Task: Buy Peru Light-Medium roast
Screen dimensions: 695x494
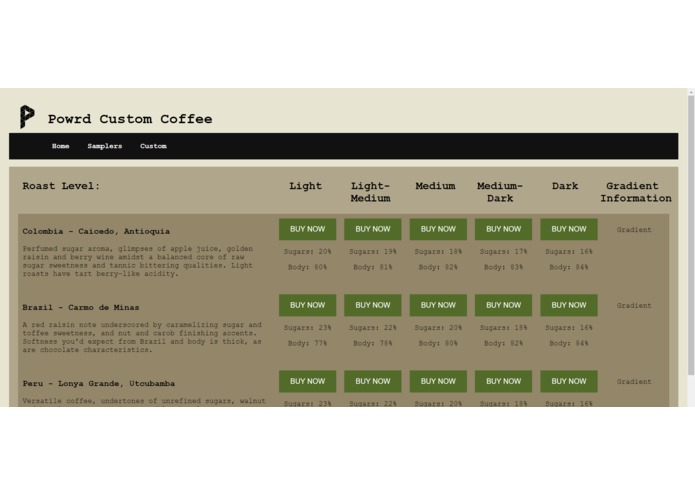Action: [x=373, y=381]
